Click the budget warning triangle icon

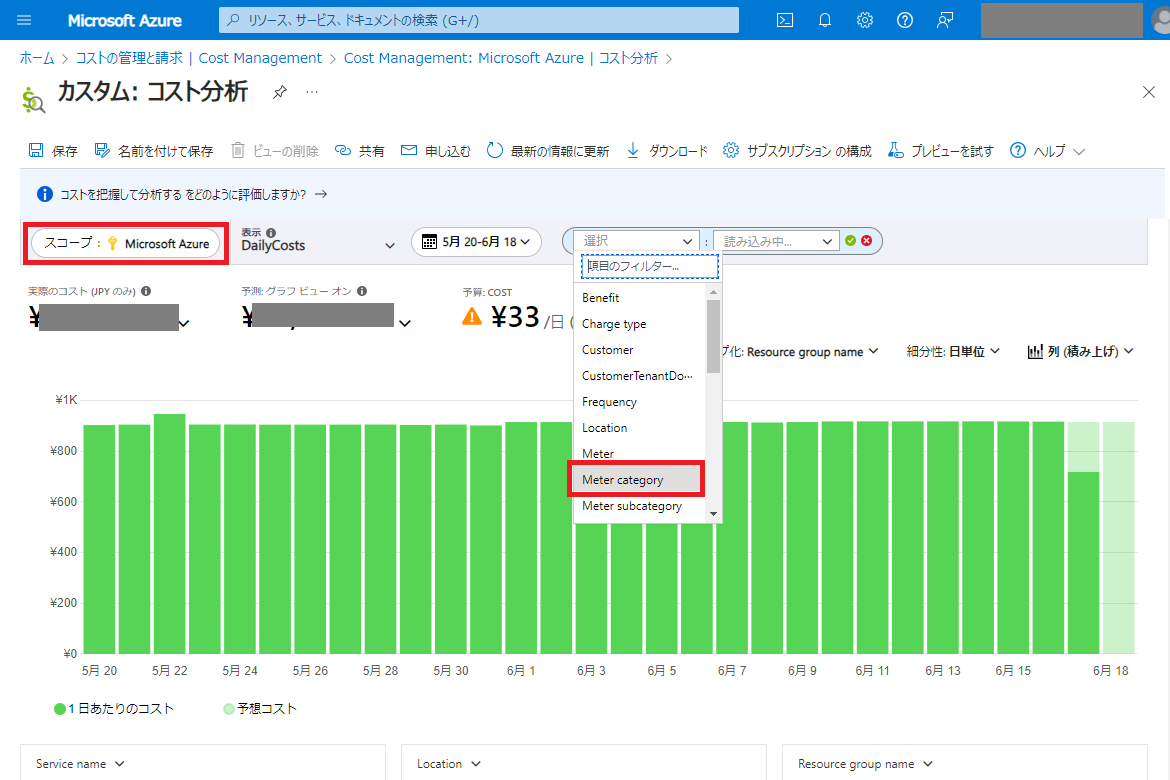click(x=472, y=317)
